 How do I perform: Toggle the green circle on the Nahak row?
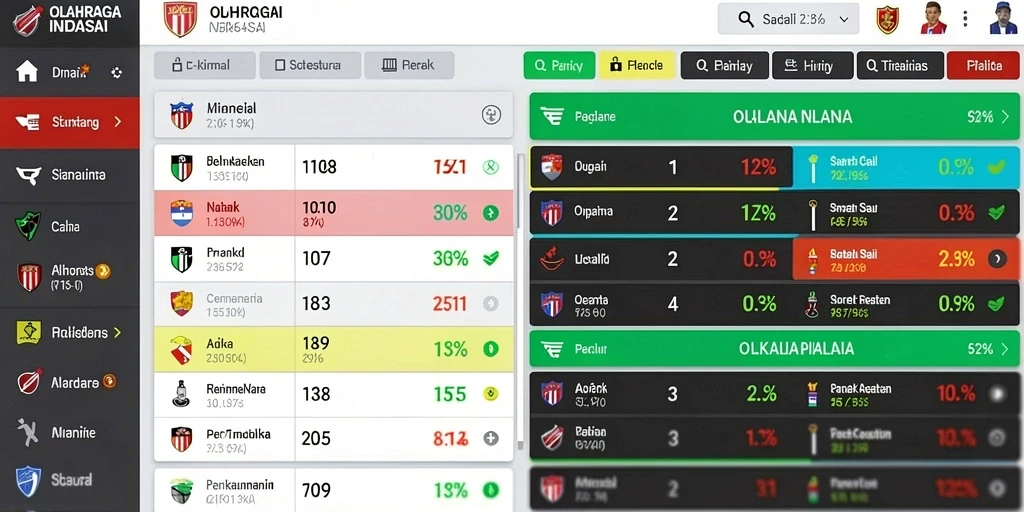[490, 212]
